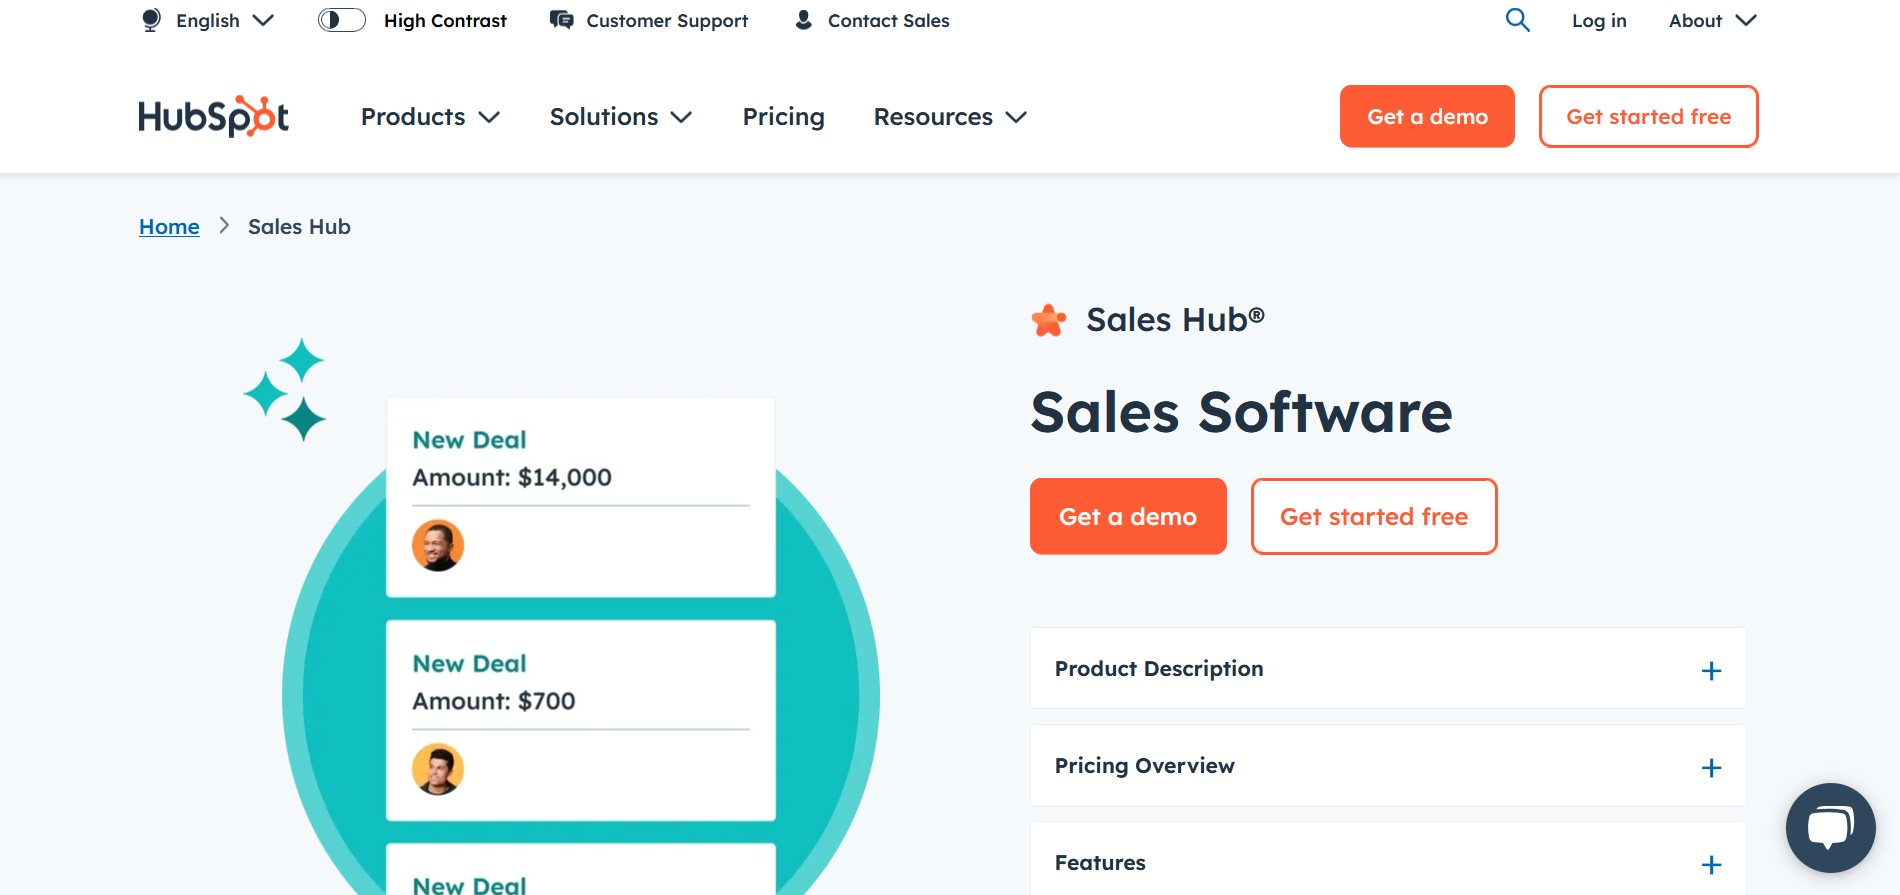Click the 'Amount: $14,000' text
The image size is (1900, 895).
coord(512,478)
